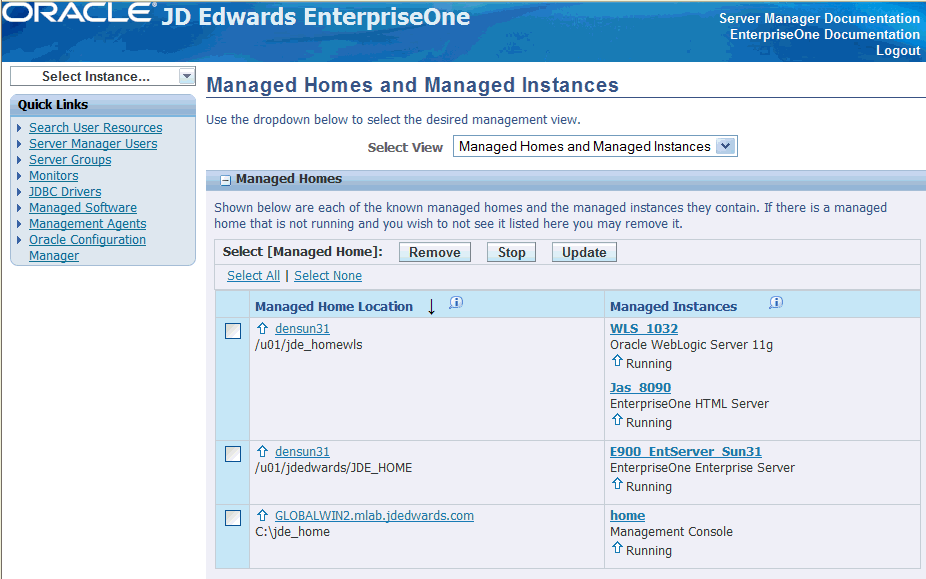Screen dimensions: 926x579
Task: Click up-arrow icon beside GLOBALWIN2.mlab.jdedwards.com
Action: [263, 515]
